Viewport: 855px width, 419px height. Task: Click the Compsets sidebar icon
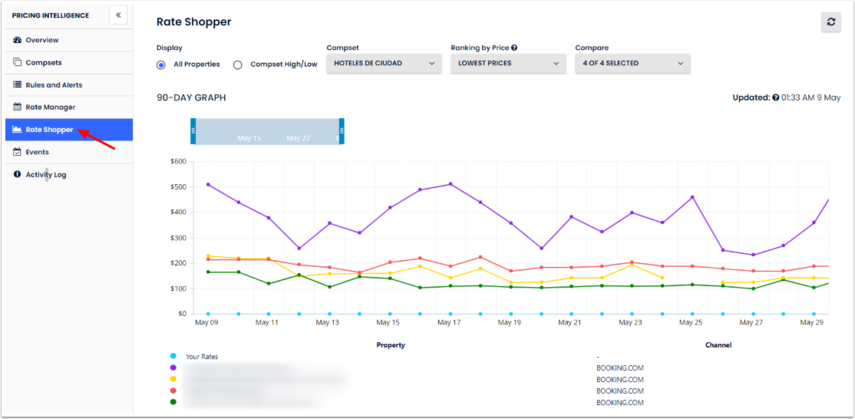pos(17,62)
